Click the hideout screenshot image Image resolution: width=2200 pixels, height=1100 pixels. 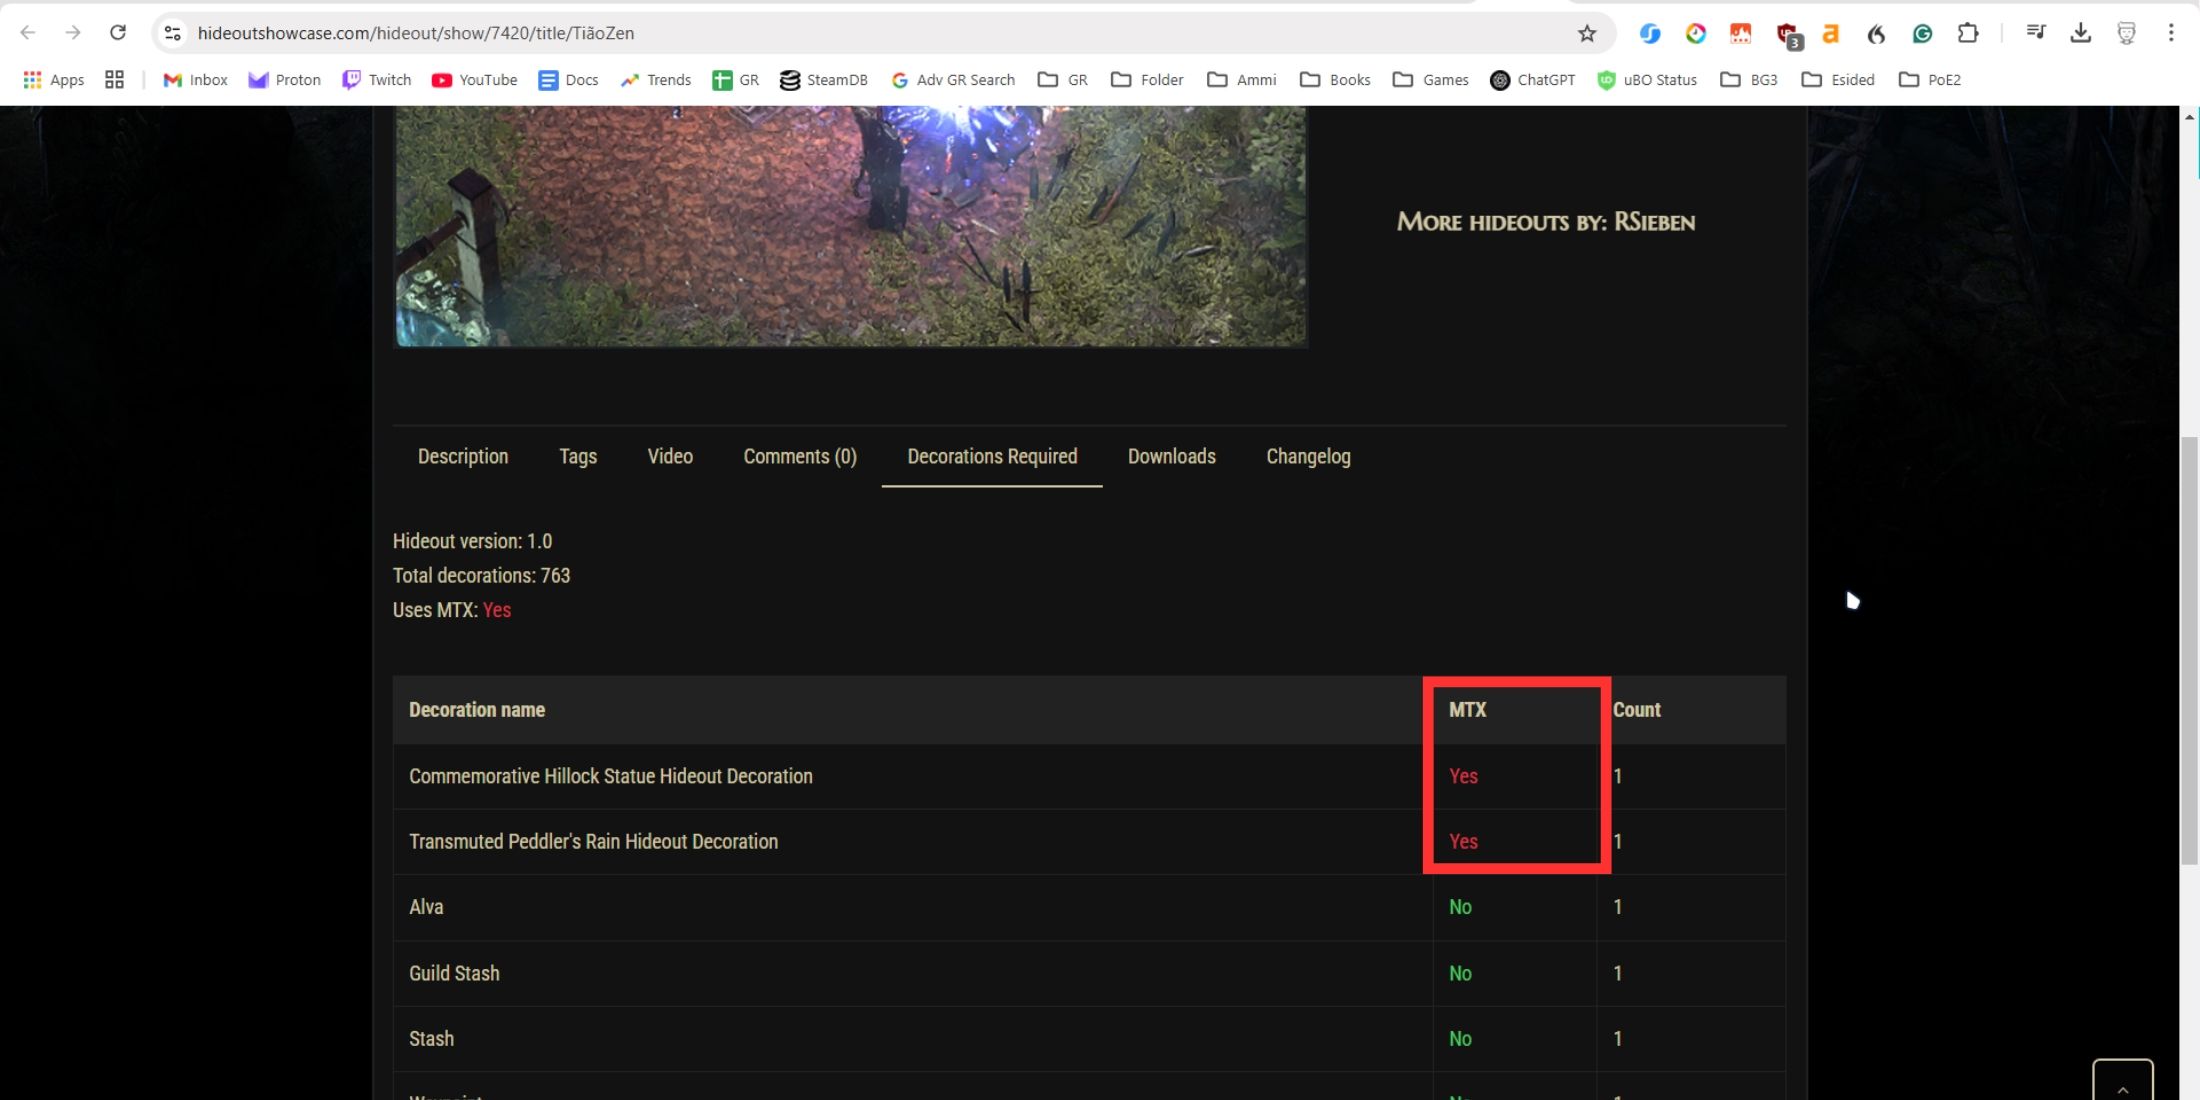[851, 227]
